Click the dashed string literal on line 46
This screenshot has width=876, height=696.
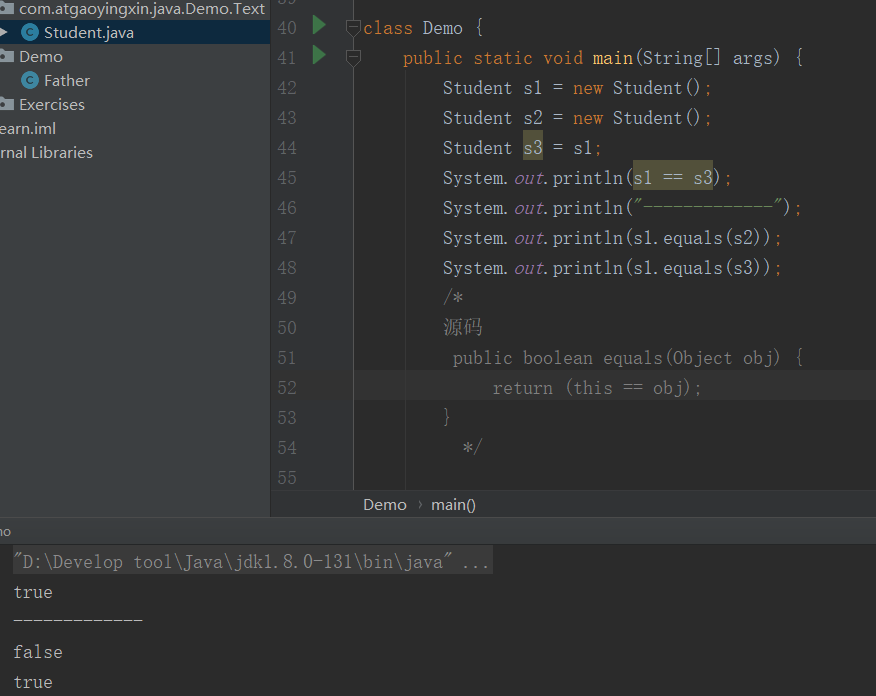[x=708, y=207]
